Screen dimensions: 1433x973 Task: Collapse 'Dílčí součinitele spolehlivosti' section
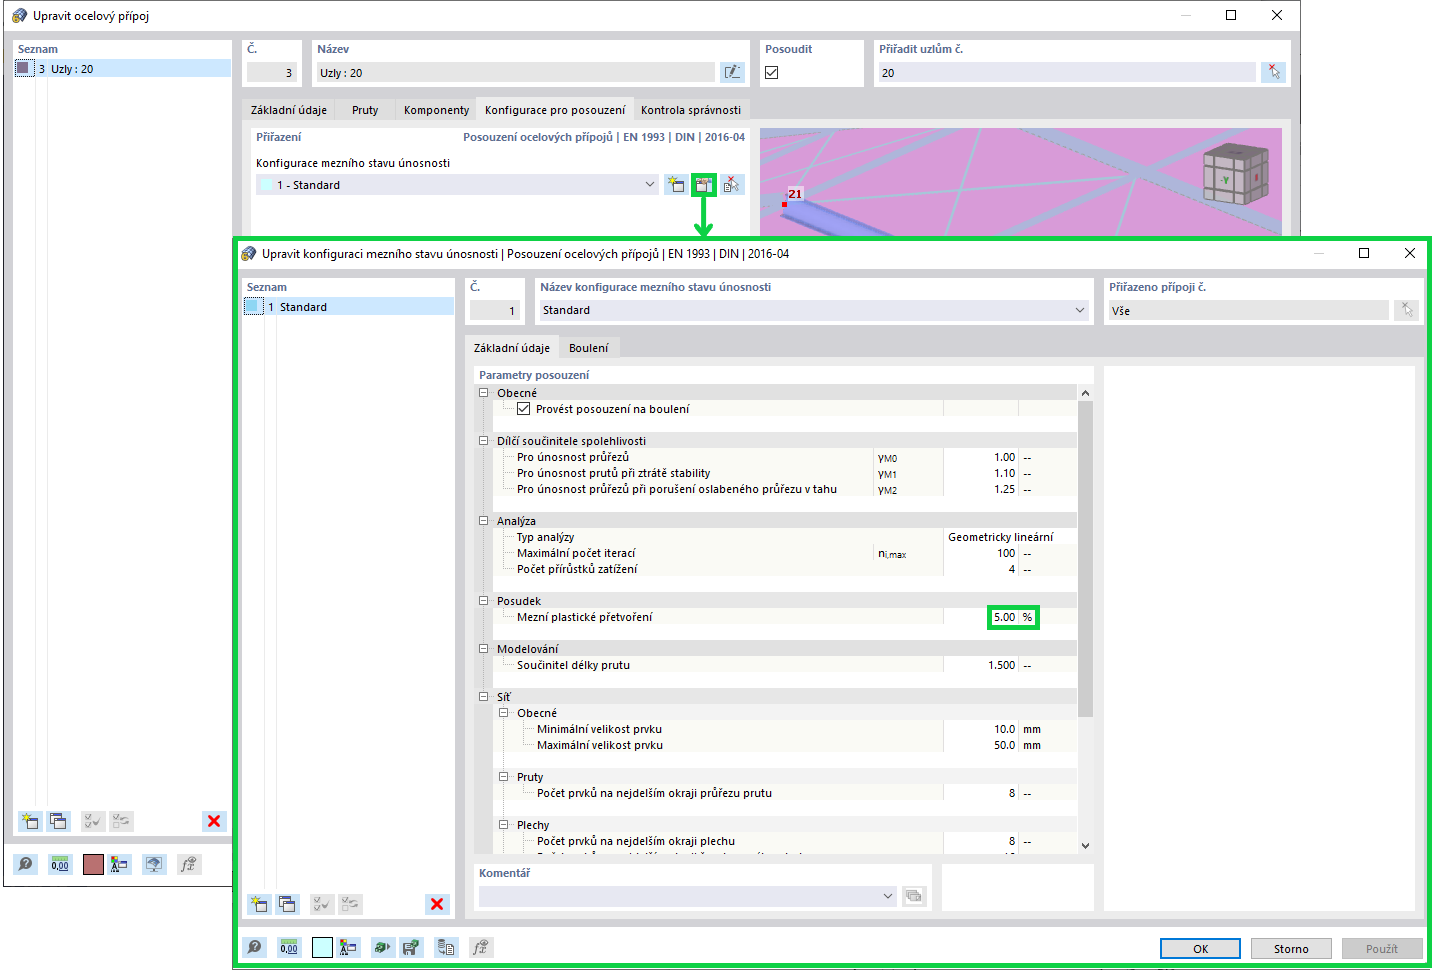point(484,441)
